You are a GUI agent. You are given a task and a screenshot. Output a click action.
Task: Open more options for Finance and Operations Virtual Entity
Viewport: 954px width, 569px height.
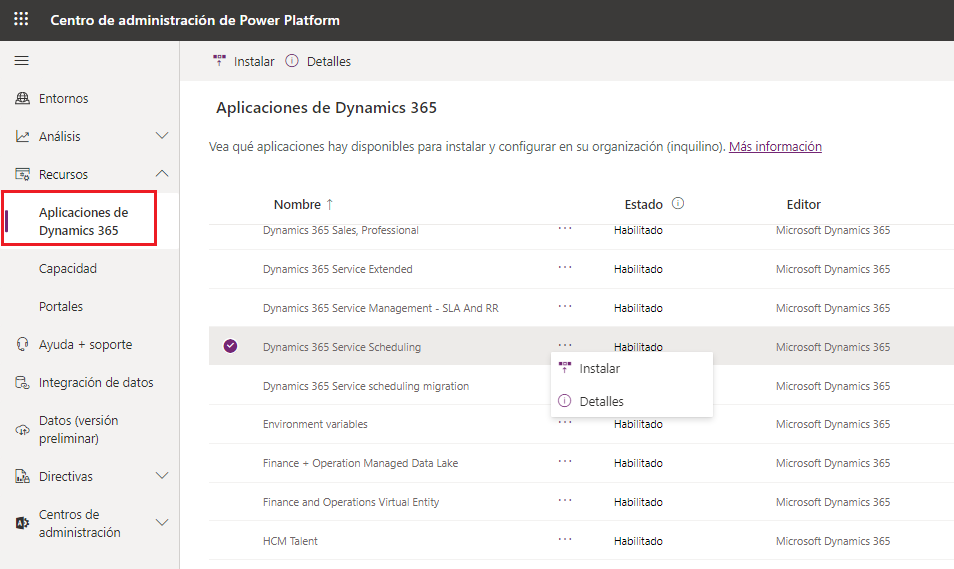[565, 500]
